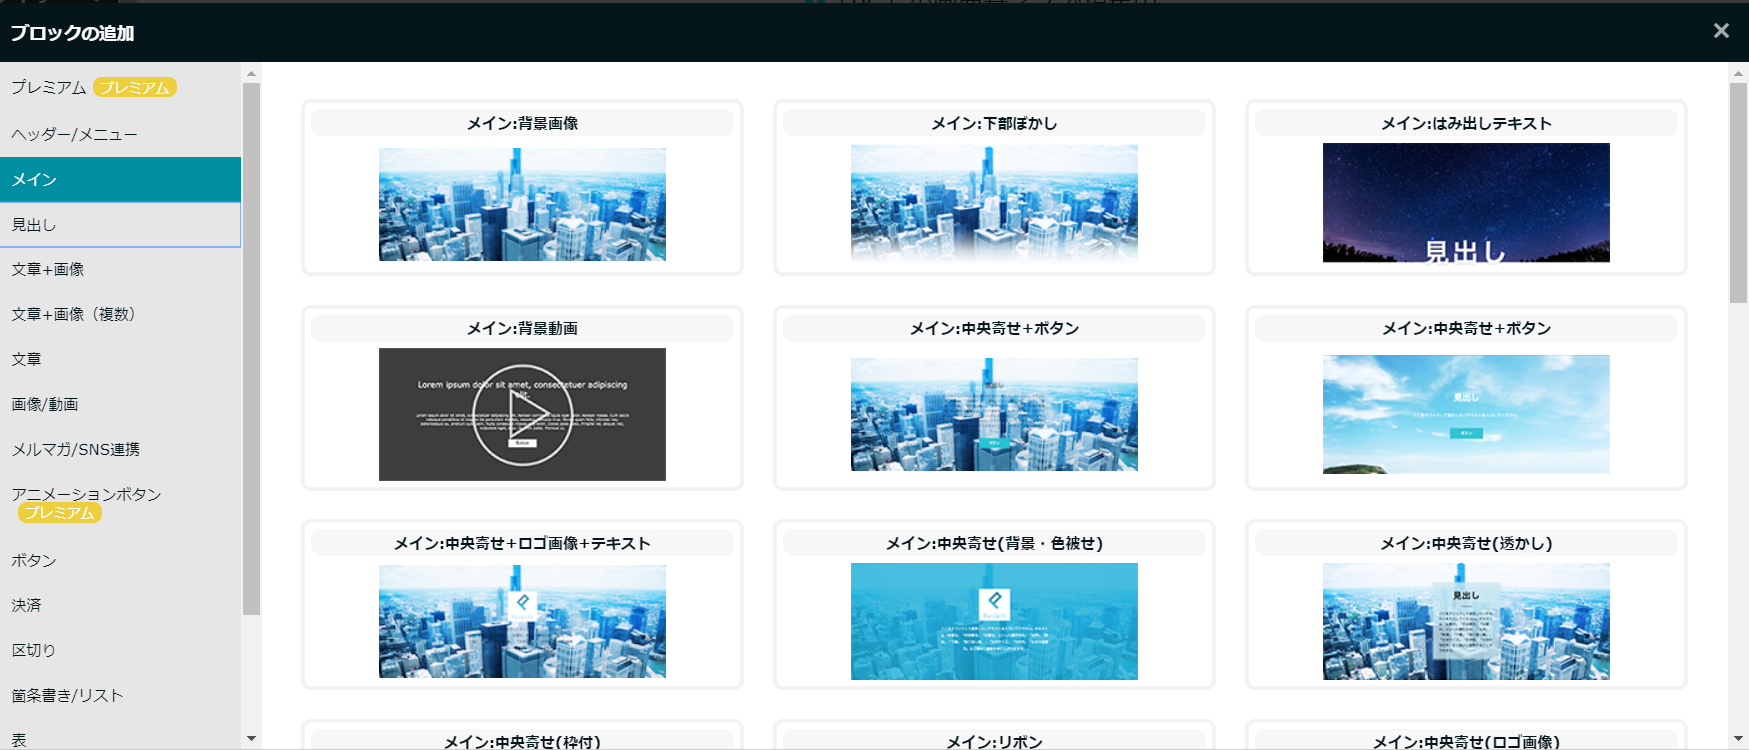Choose メイン:中央寄せ+ロゴ画像+テキスト block
This screenshot has width=1749, height=750.
[522, 604]
